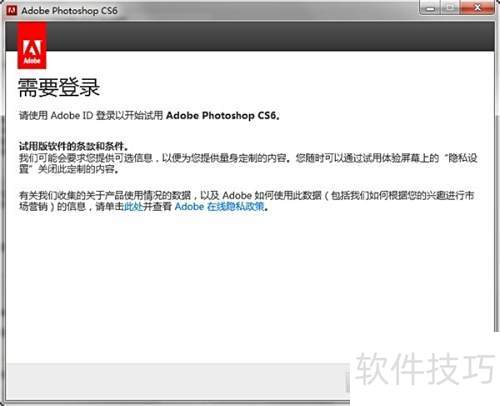Click the '此处' link
Viewport: 500px width, 406px height.
133,206
